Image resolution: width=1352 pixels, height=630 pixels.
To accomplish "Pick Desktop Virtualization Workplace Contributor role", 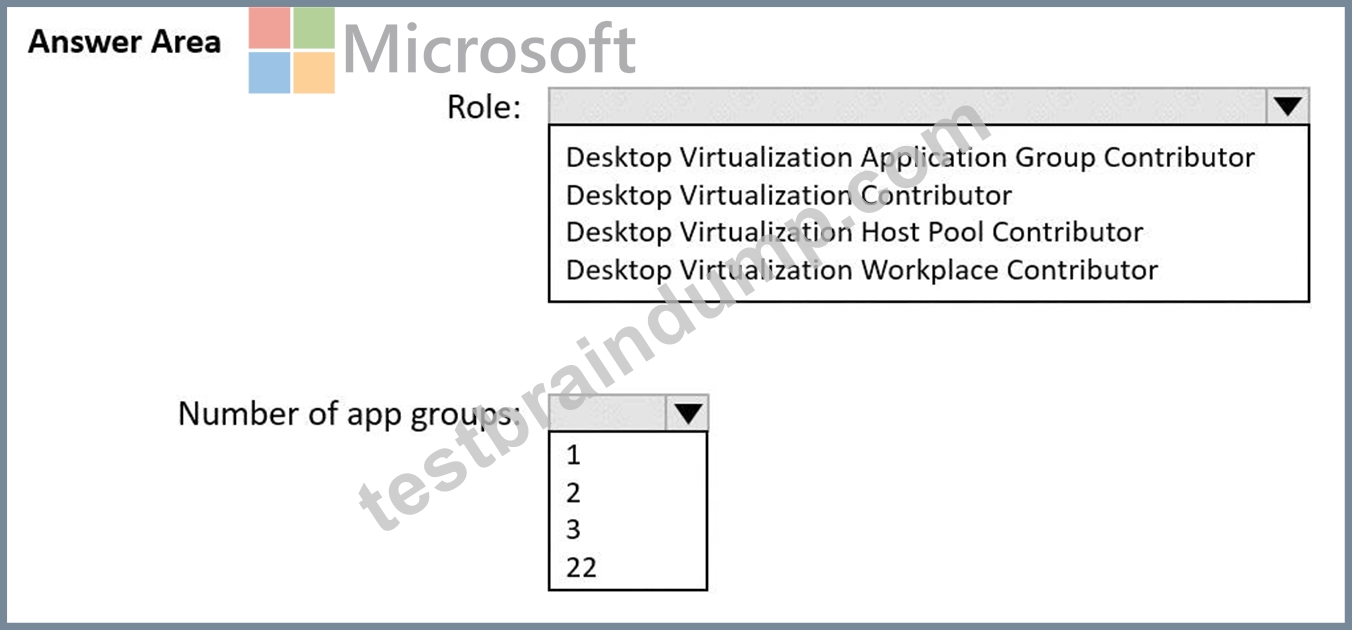I will point(862,270).
